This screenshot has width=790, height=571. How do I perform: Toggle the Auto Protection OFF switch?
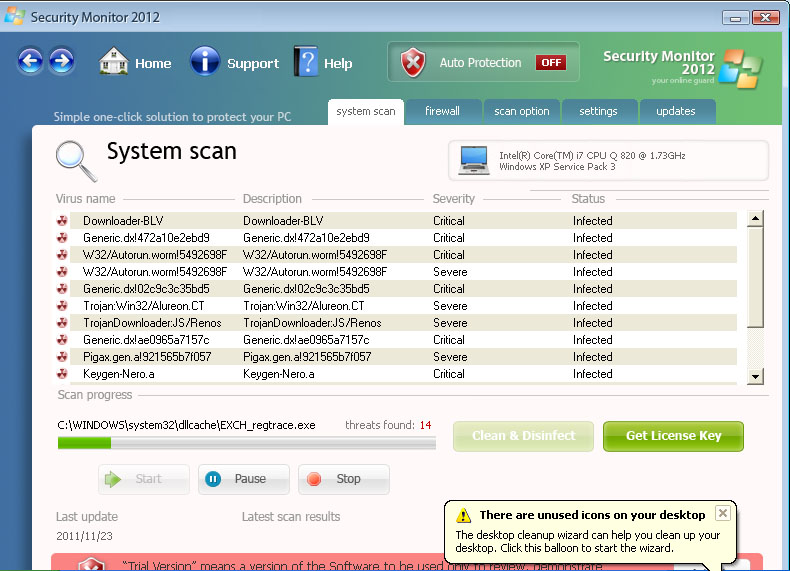pos(551,62)
